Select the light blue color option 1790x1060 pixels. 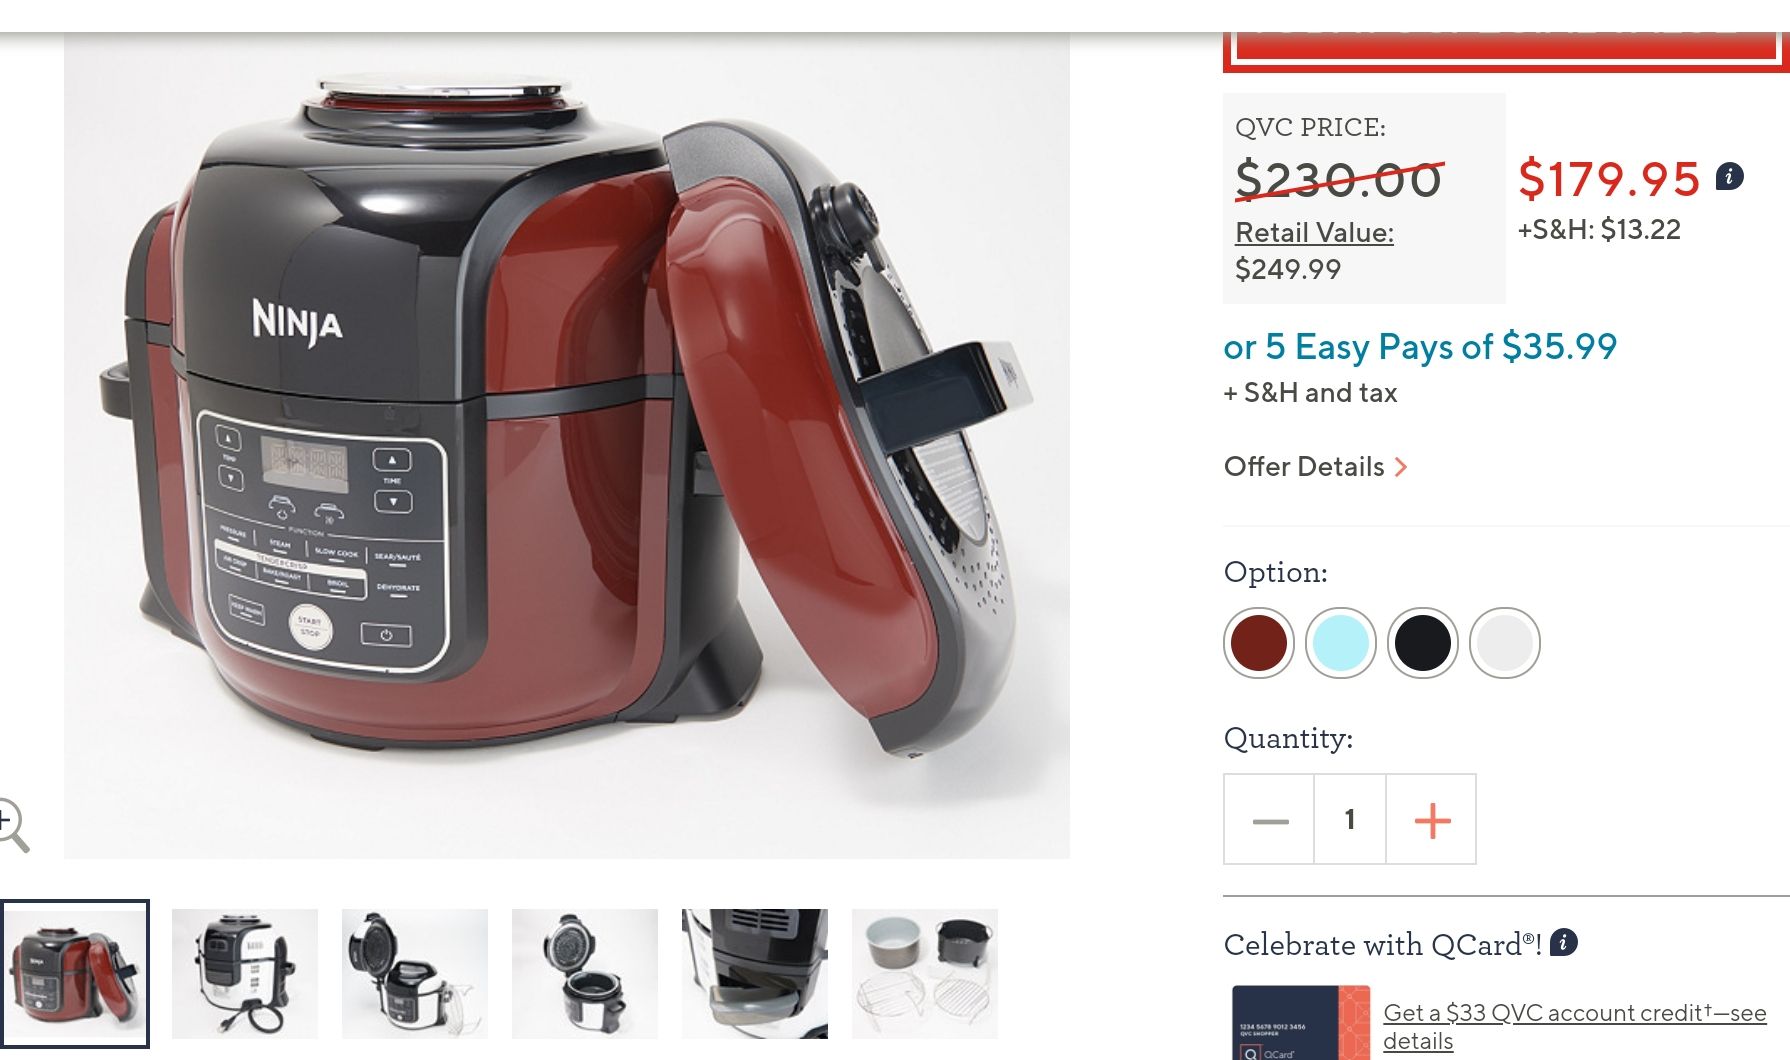click(x=1341, y=643)
